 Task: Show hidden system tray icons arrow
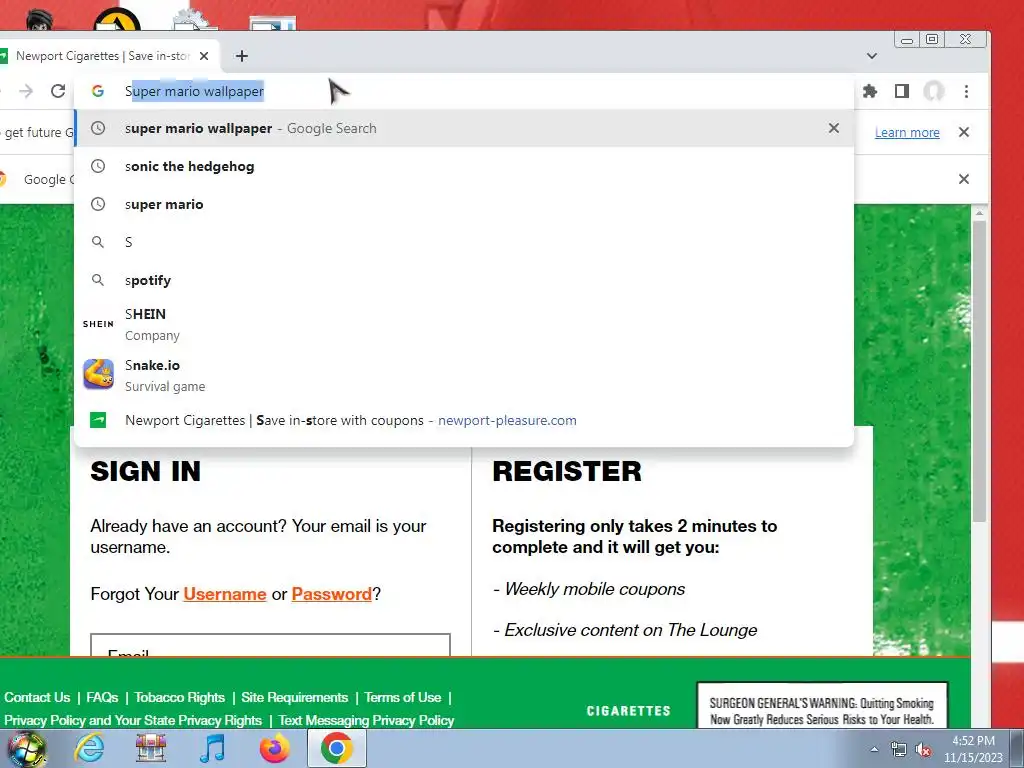[874, 749]
